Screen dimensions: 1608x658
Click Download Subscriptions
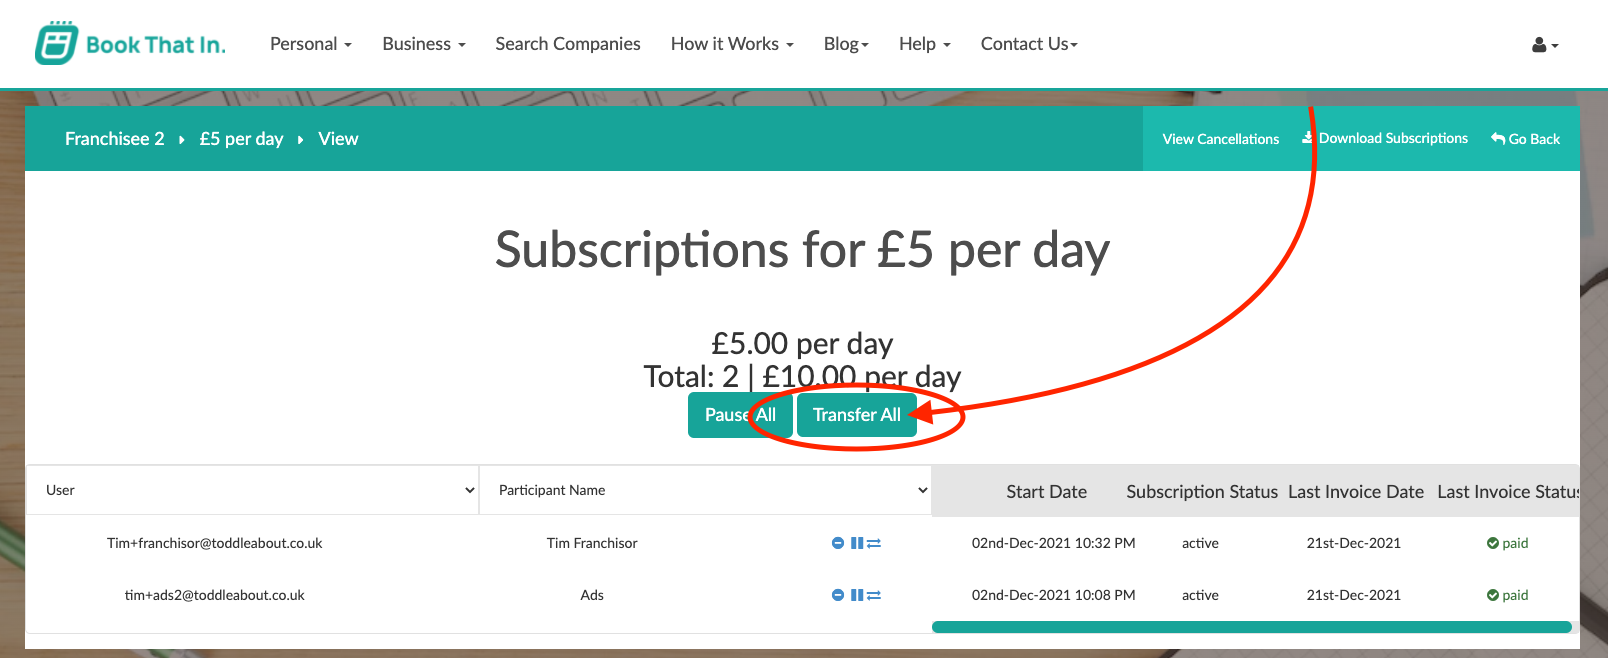(1385, 138)
